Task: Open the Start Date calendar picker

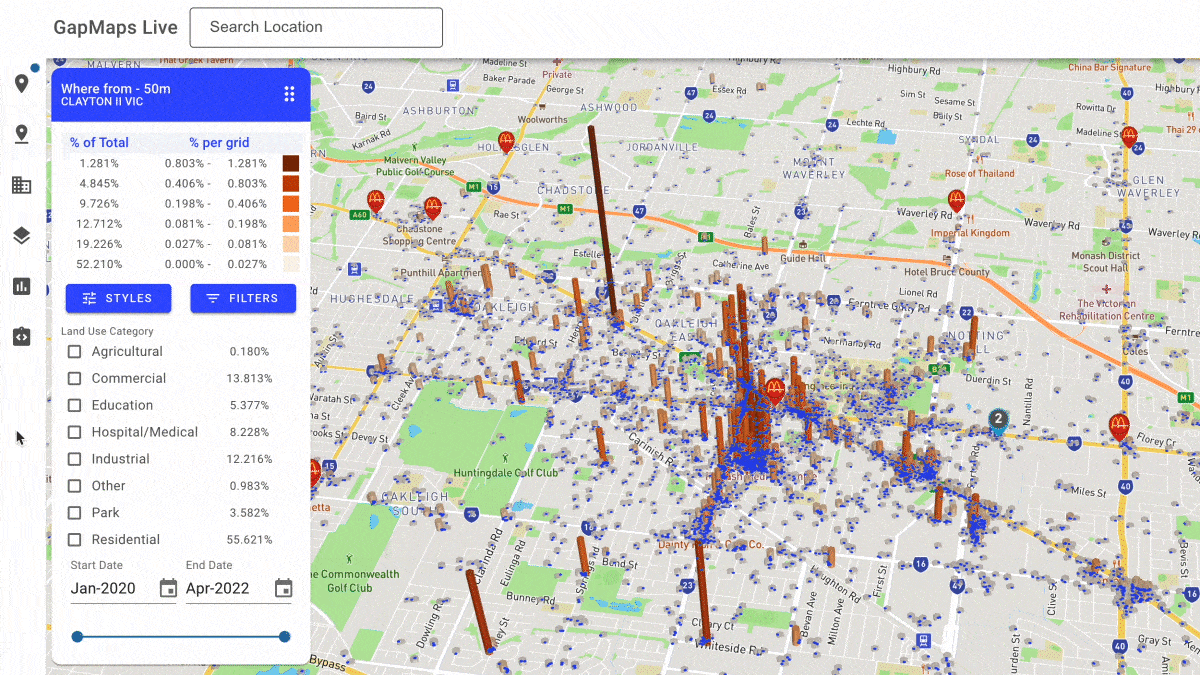Action: (x=168, y=588)
